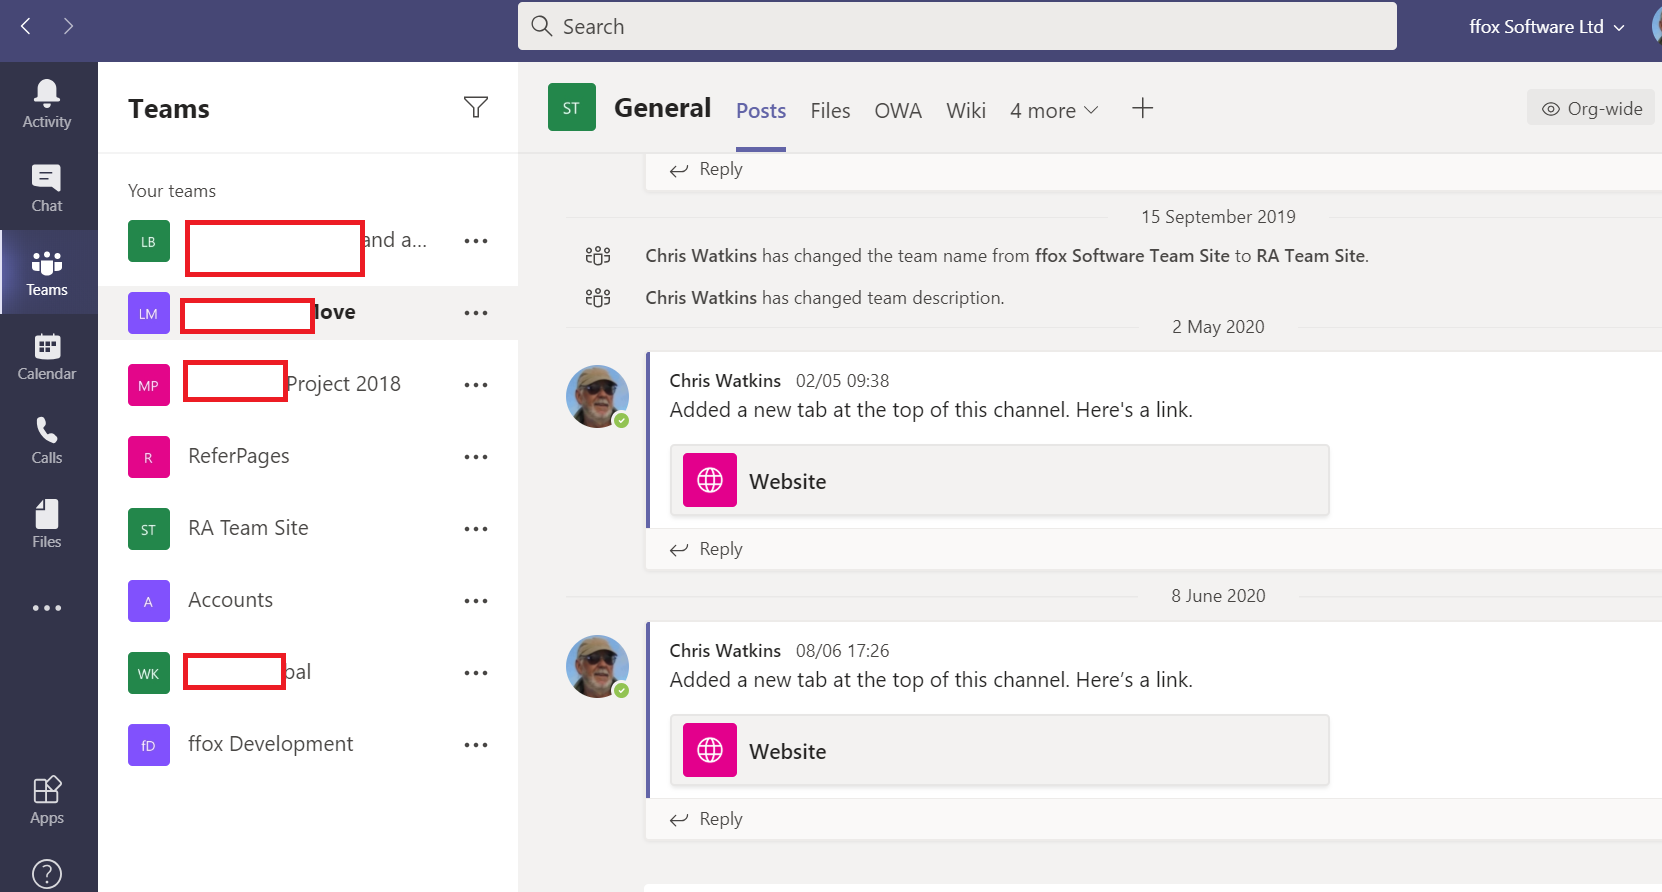The image size is (1662, 892).
Task: Open more options for ffox Development team
Action: tap(476, 745)
